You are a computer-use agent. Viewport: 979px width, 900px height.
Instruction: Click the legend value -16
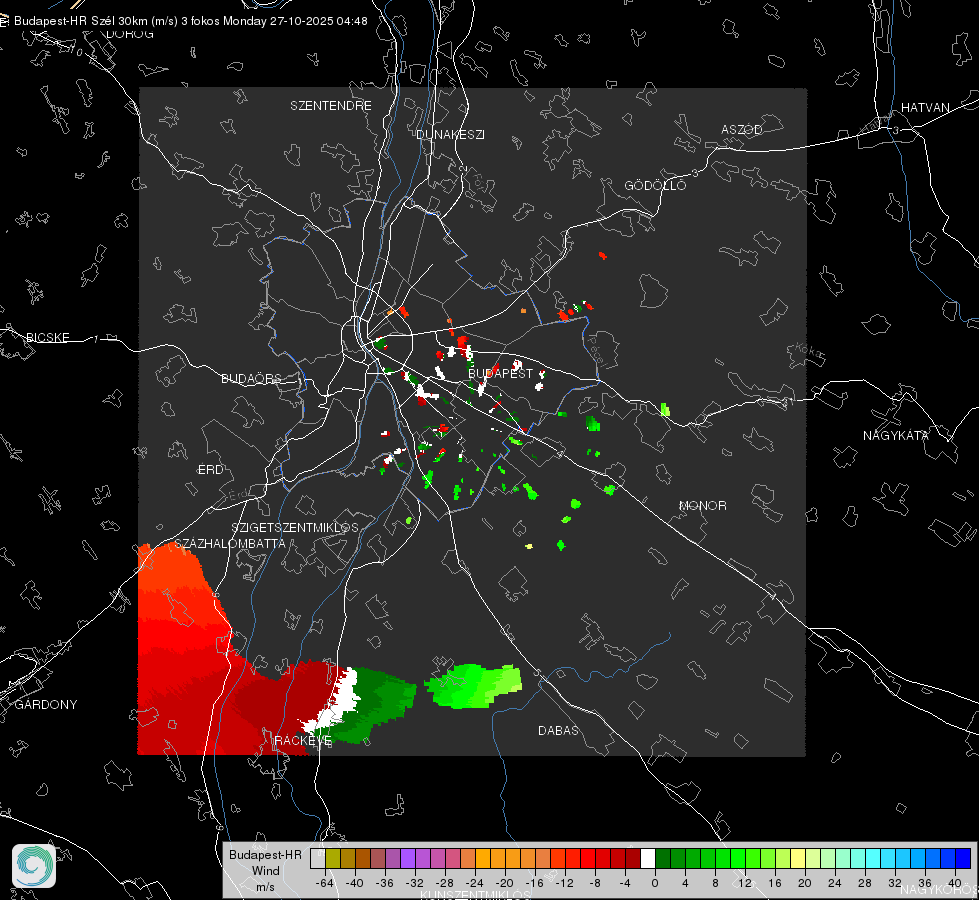coord(534,883)
